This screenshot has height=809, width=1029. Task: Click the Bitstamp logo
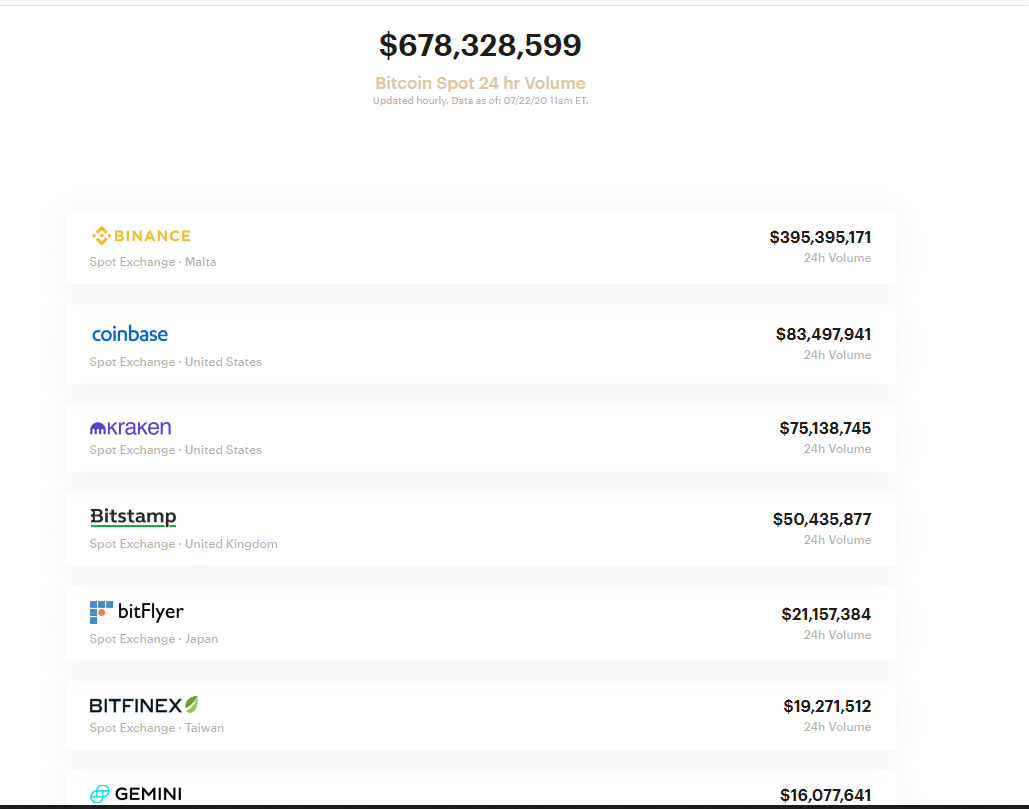point(133,516)
